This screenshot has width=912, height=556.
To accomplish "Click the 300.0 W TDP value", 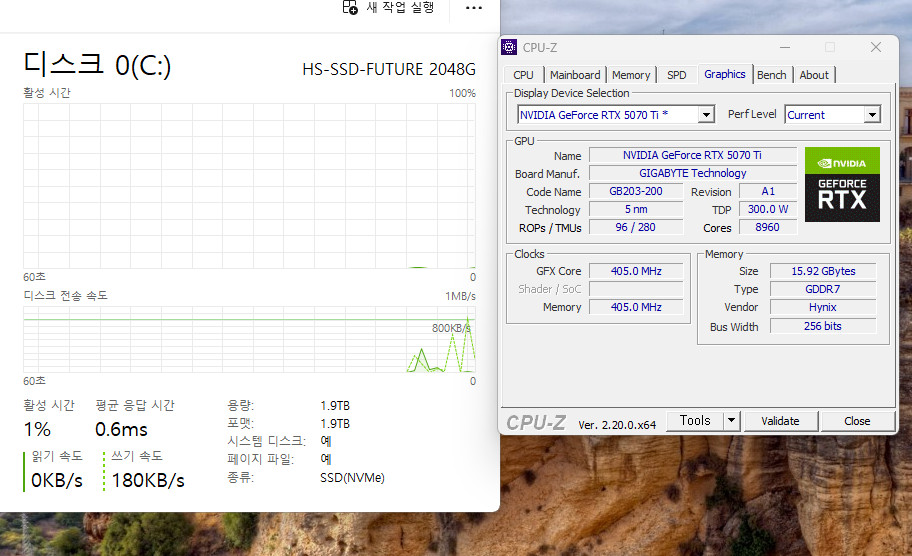I will click(x=768, y=209).
